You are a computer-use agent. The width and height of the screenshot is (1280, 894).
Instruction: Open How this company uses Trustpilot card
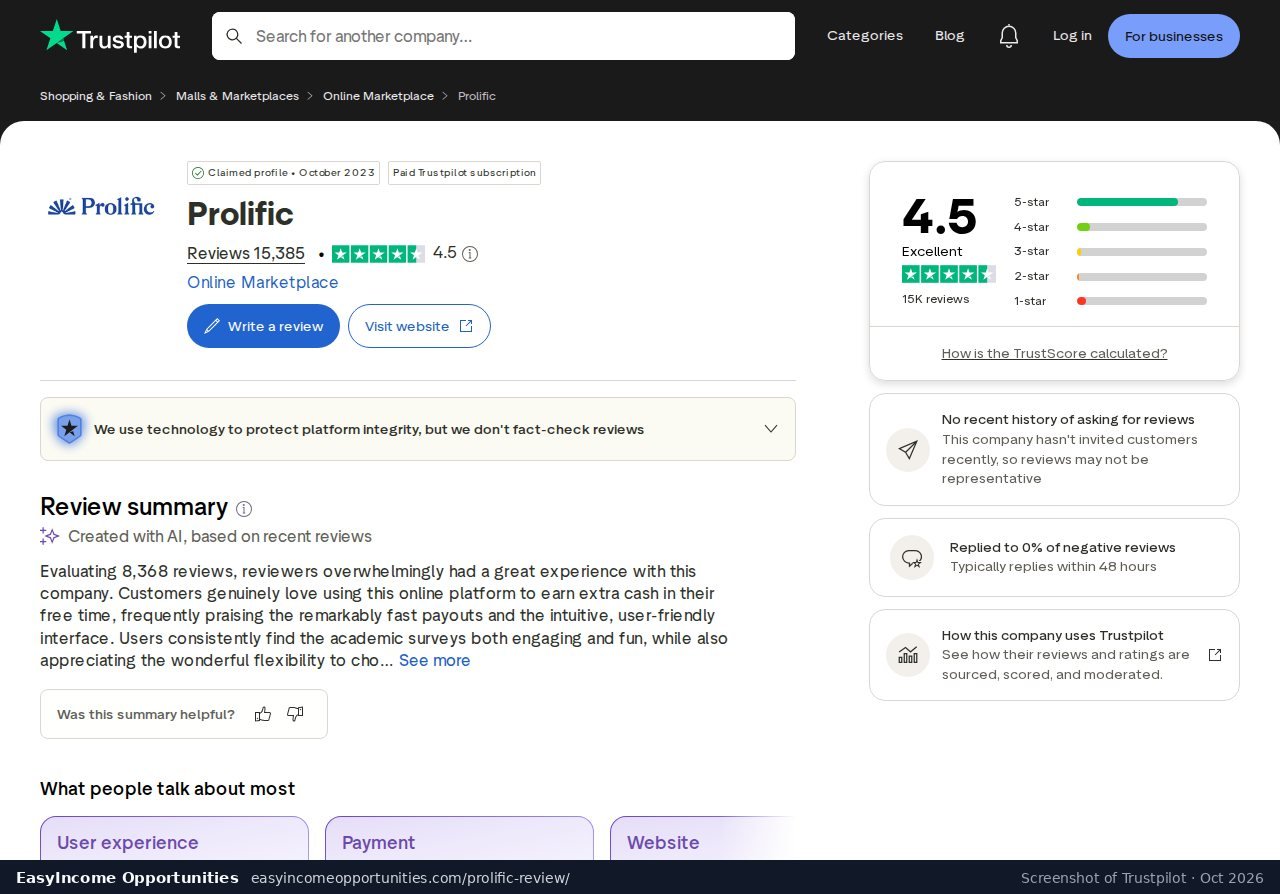click(1054, 655)
